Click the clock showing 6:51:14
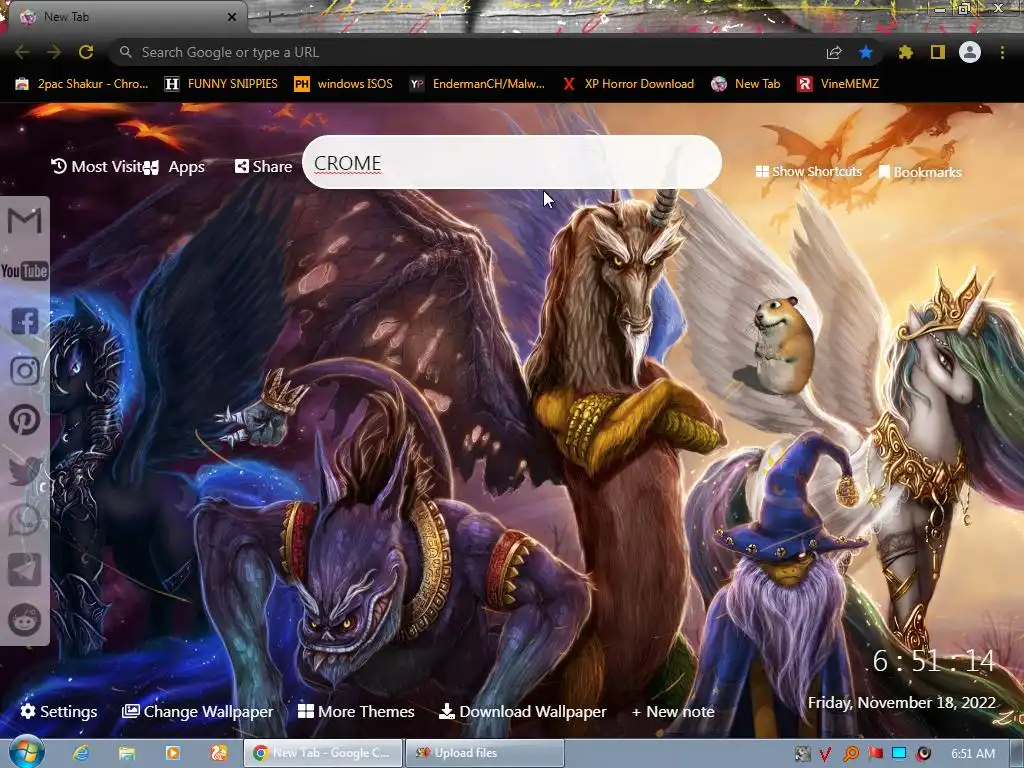The height and width of the screenshot is (768, 1024). click(x=934, y=662)
